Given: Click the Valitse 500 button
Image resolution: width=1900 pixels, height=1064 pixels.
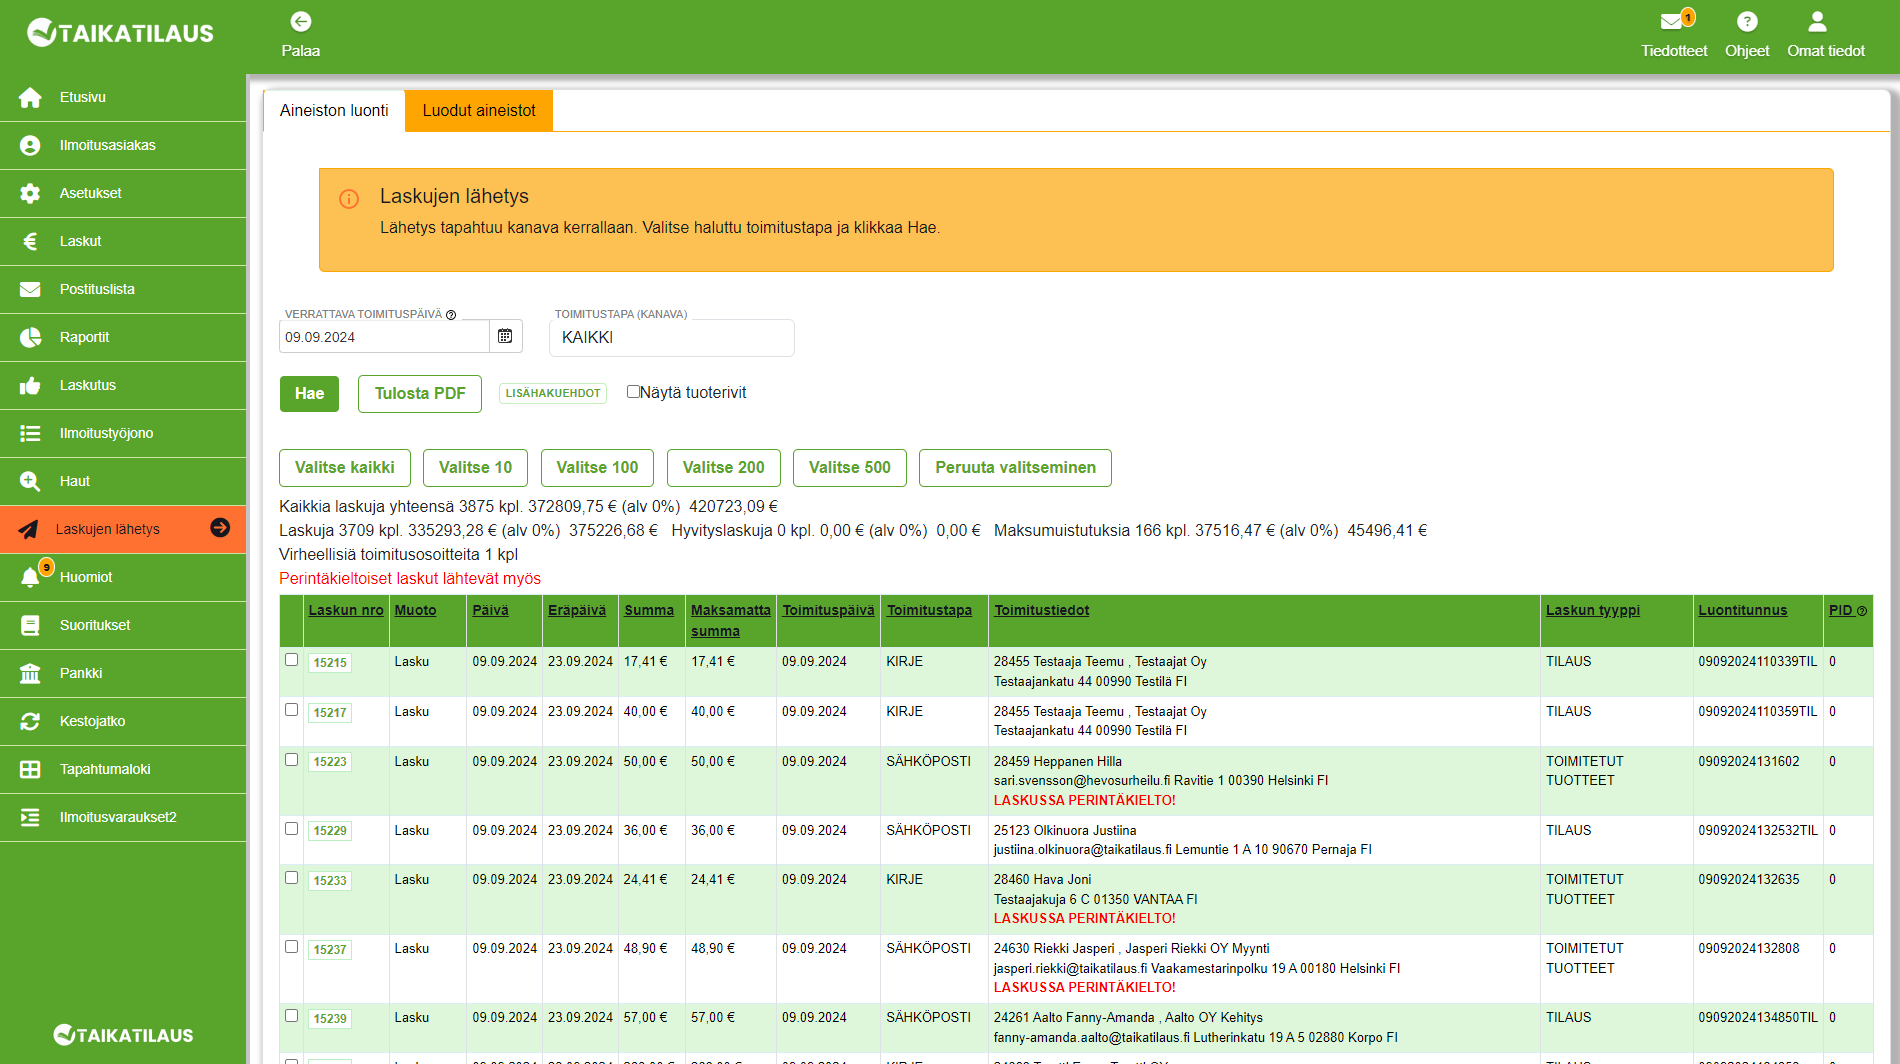Looking at the screenshot, I should [x=849, y=468].
